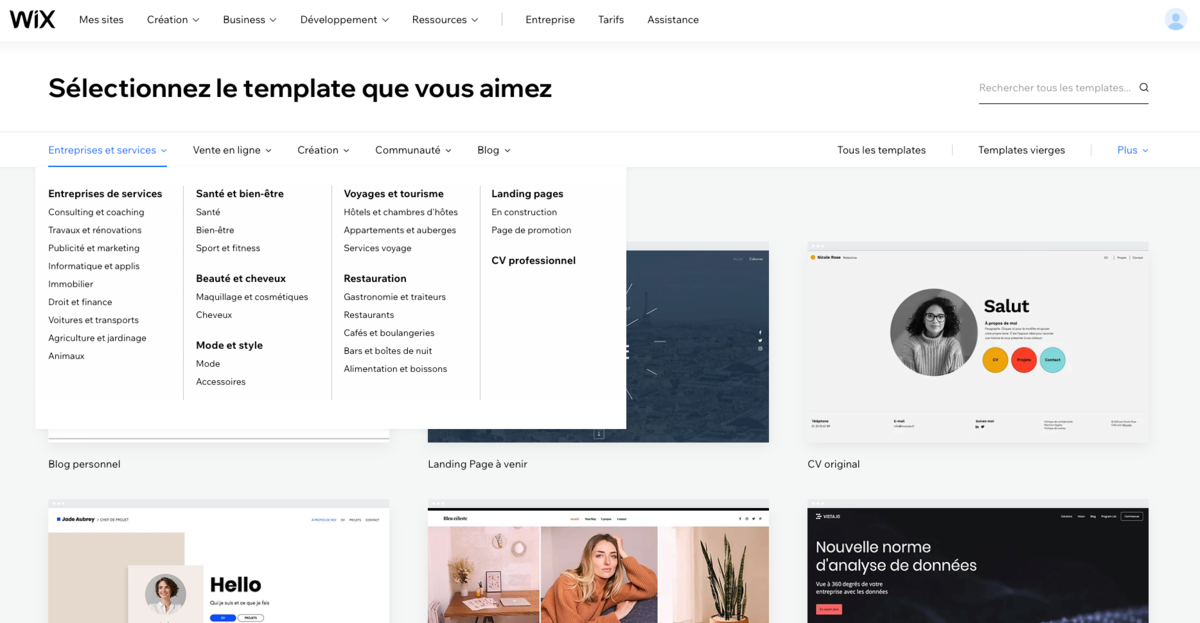
Task: Open the CV original template thumbnail
Action: (978, 341)
